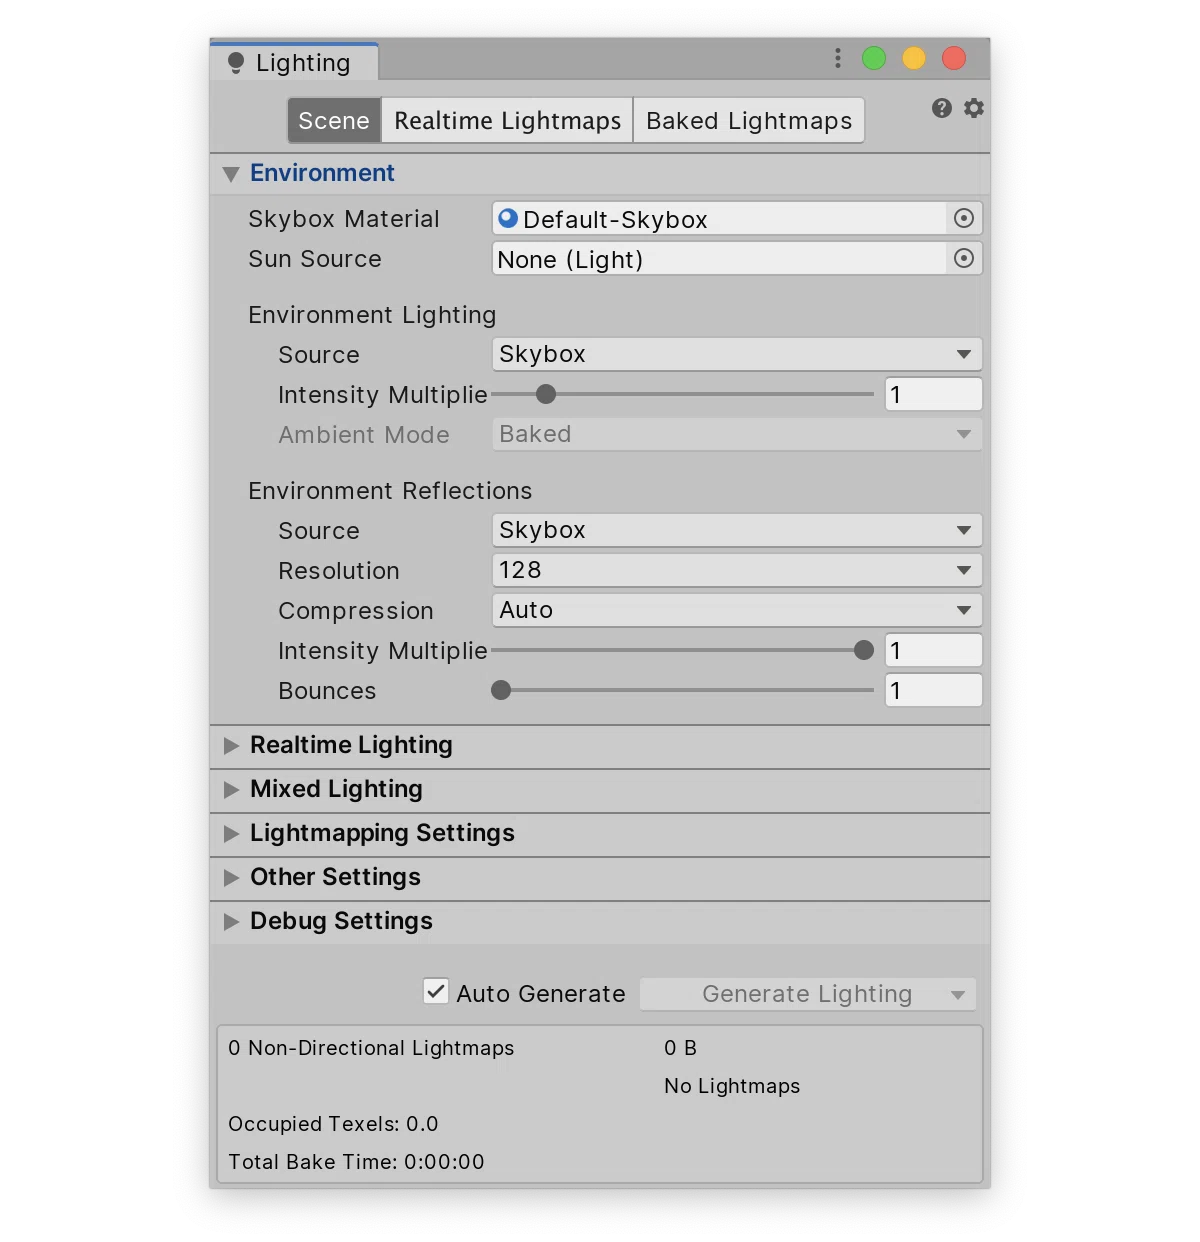Click the Default-Skybox material sphere icon
Screen dimensions: 1200x1242
[508, 218]
